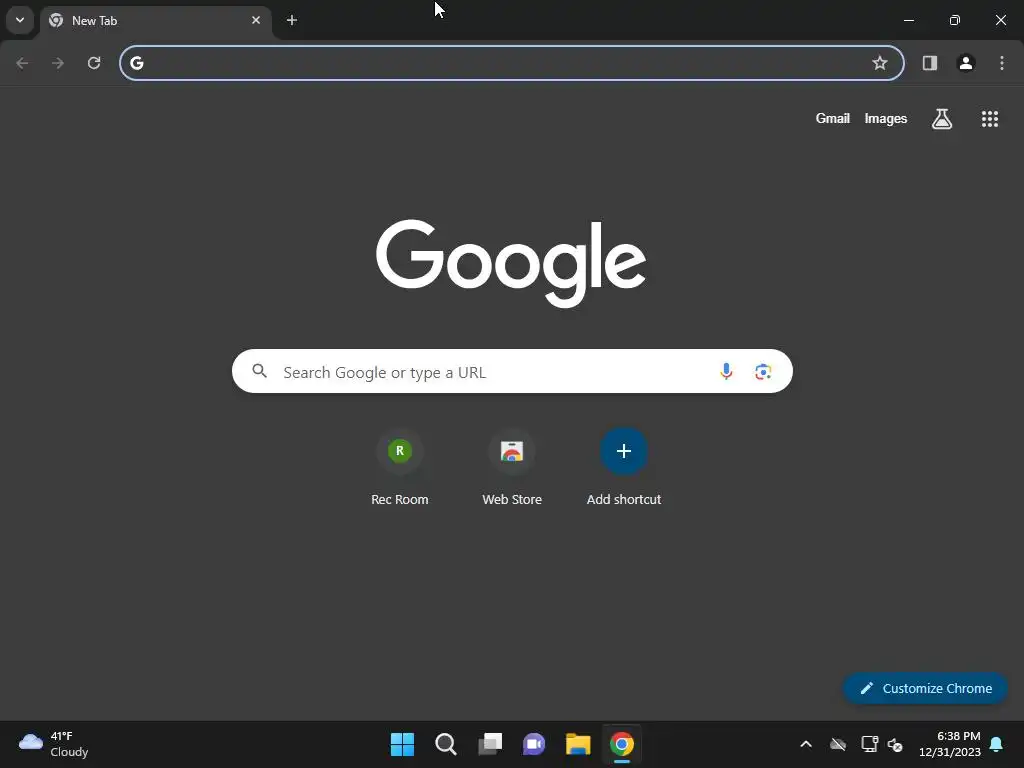Open the clock showing 6:38 PM
Viewport: 1024px width, 768px height.
[950, 744]
